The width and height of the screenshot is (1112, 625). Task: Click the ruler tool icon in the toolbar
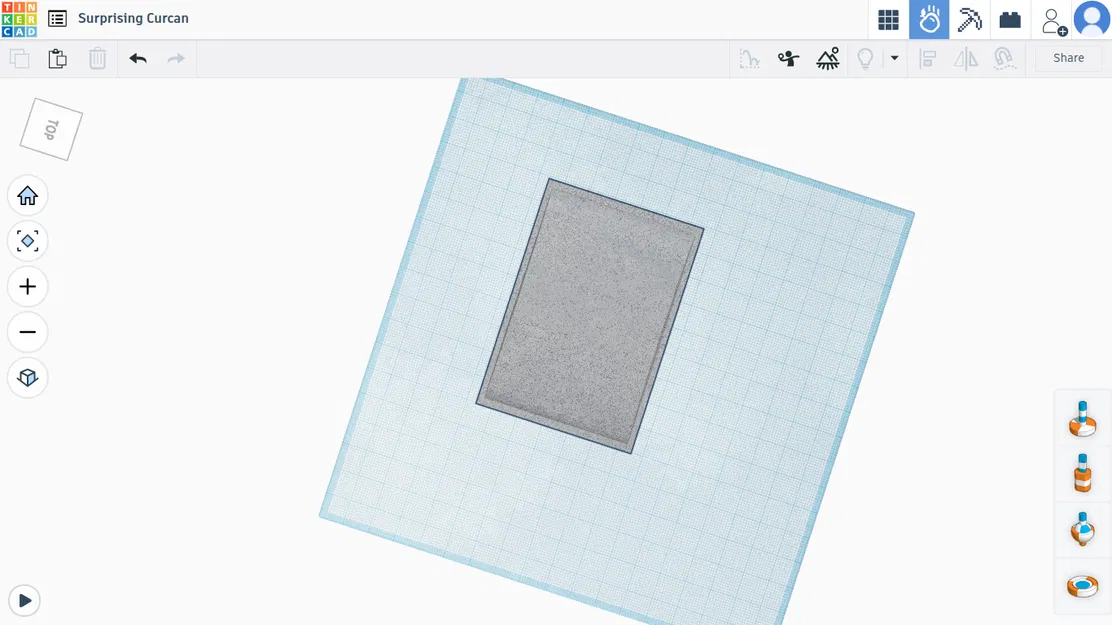(x=749, y=58)
